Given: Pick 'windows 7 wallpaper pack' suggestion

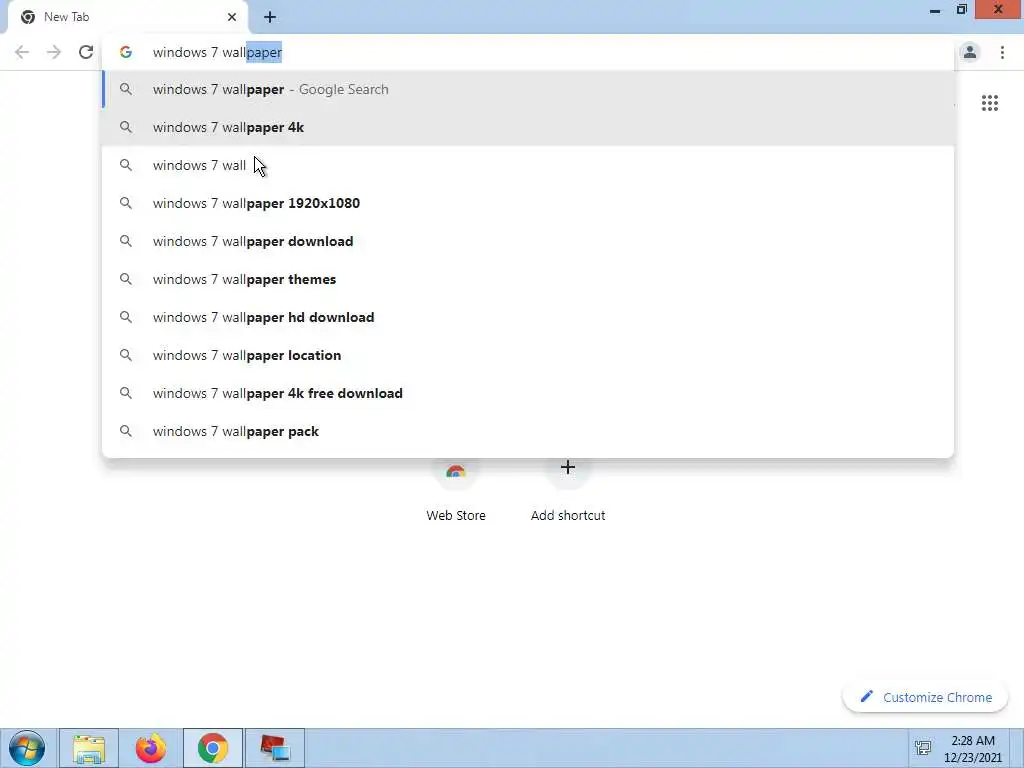Looking at the screenshot, I should (x=528, y=431).
